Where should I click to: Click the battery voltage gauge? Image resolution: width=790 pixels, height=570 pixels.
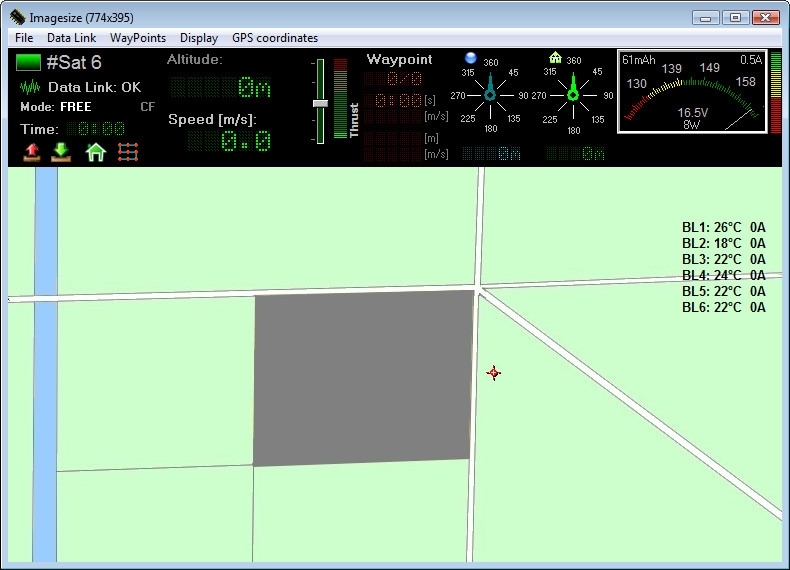coord(691,91)
